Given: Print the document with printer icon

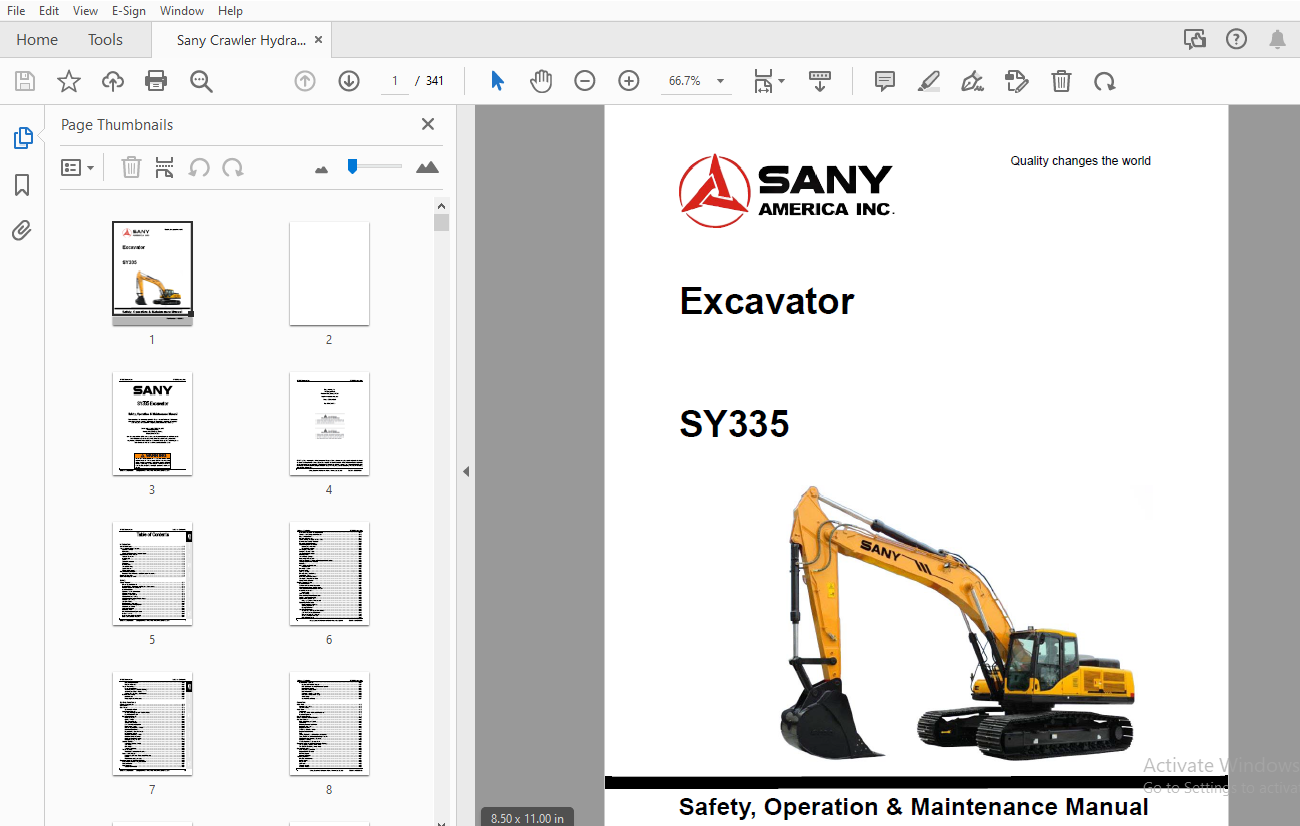Looking at the screenshot, I should coord(156,81).
